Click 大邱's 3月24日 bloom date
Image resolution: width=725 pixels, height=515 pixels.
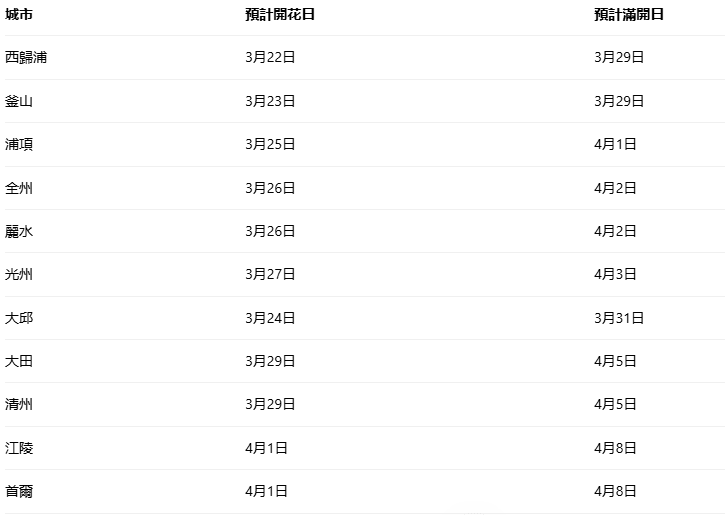coord(270,318)
